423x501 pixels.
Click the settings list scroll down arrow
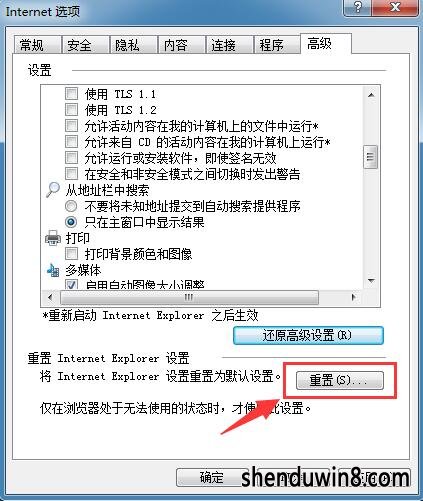click(x=371, y=281)
